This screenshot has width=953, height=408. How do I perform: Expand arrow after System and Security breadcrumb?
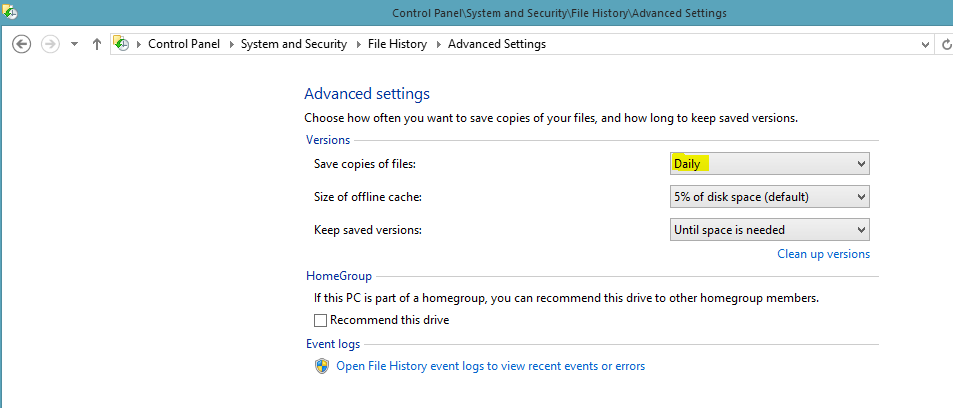tap(357, 44)
